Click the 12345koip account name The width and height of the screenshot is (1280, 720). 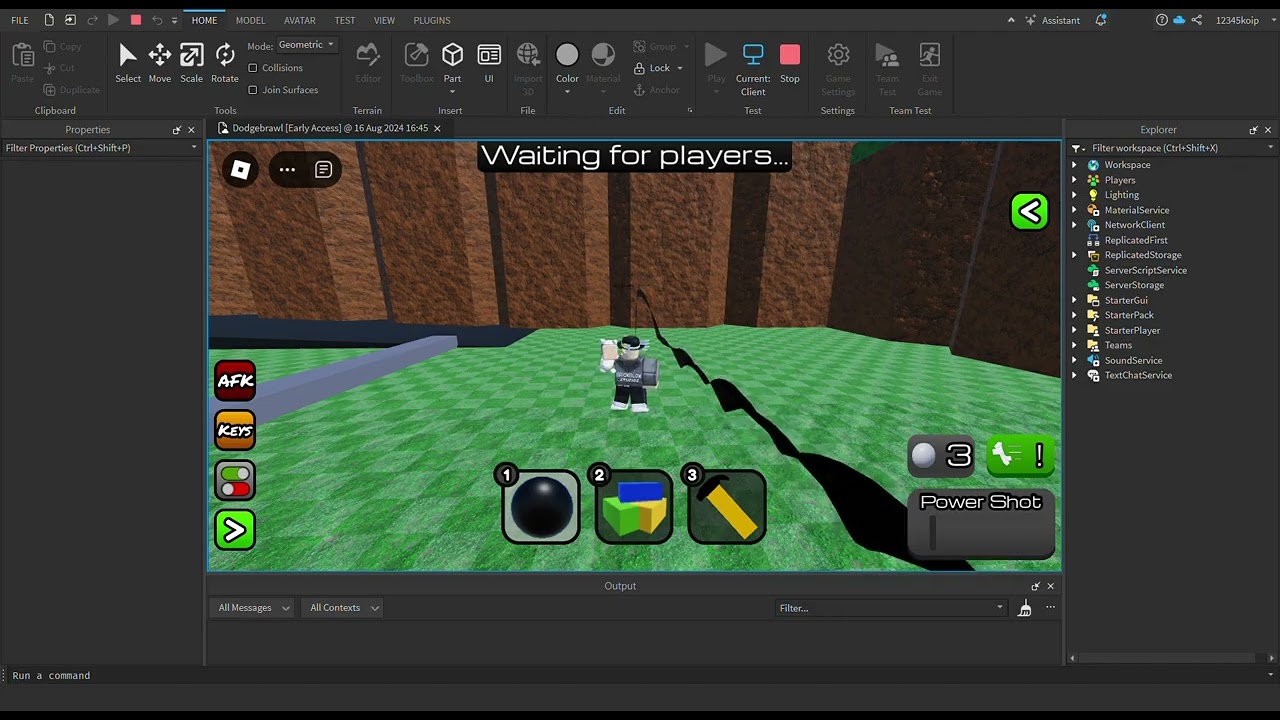tap(1237, 20)
